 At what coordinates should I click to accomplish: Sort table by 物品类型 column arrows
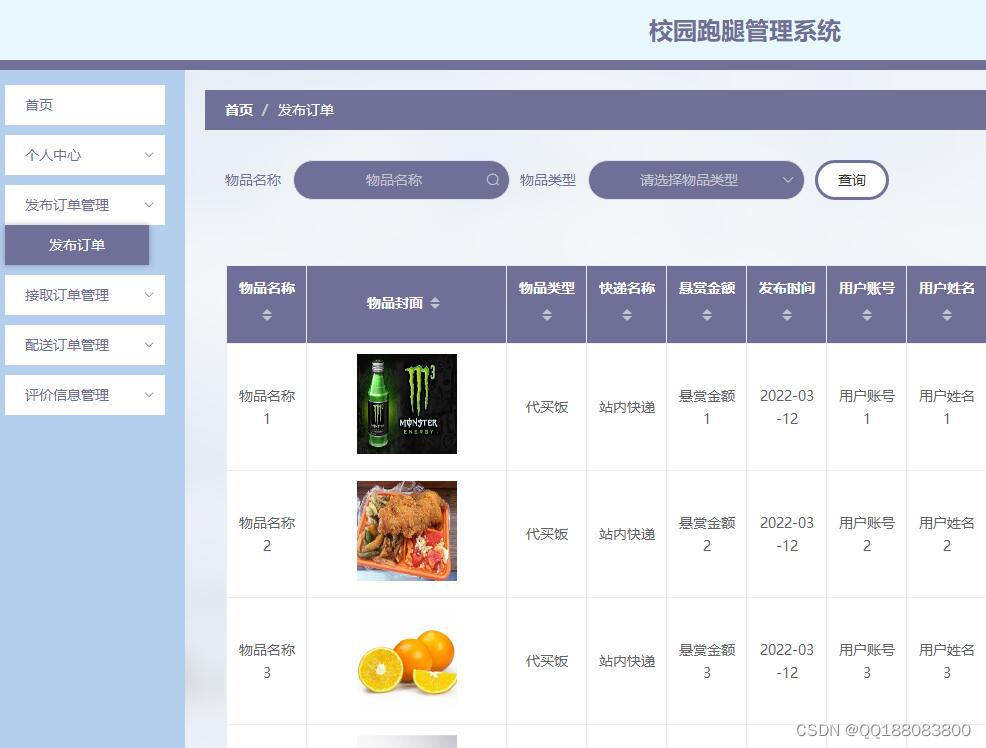click(546, 315)
